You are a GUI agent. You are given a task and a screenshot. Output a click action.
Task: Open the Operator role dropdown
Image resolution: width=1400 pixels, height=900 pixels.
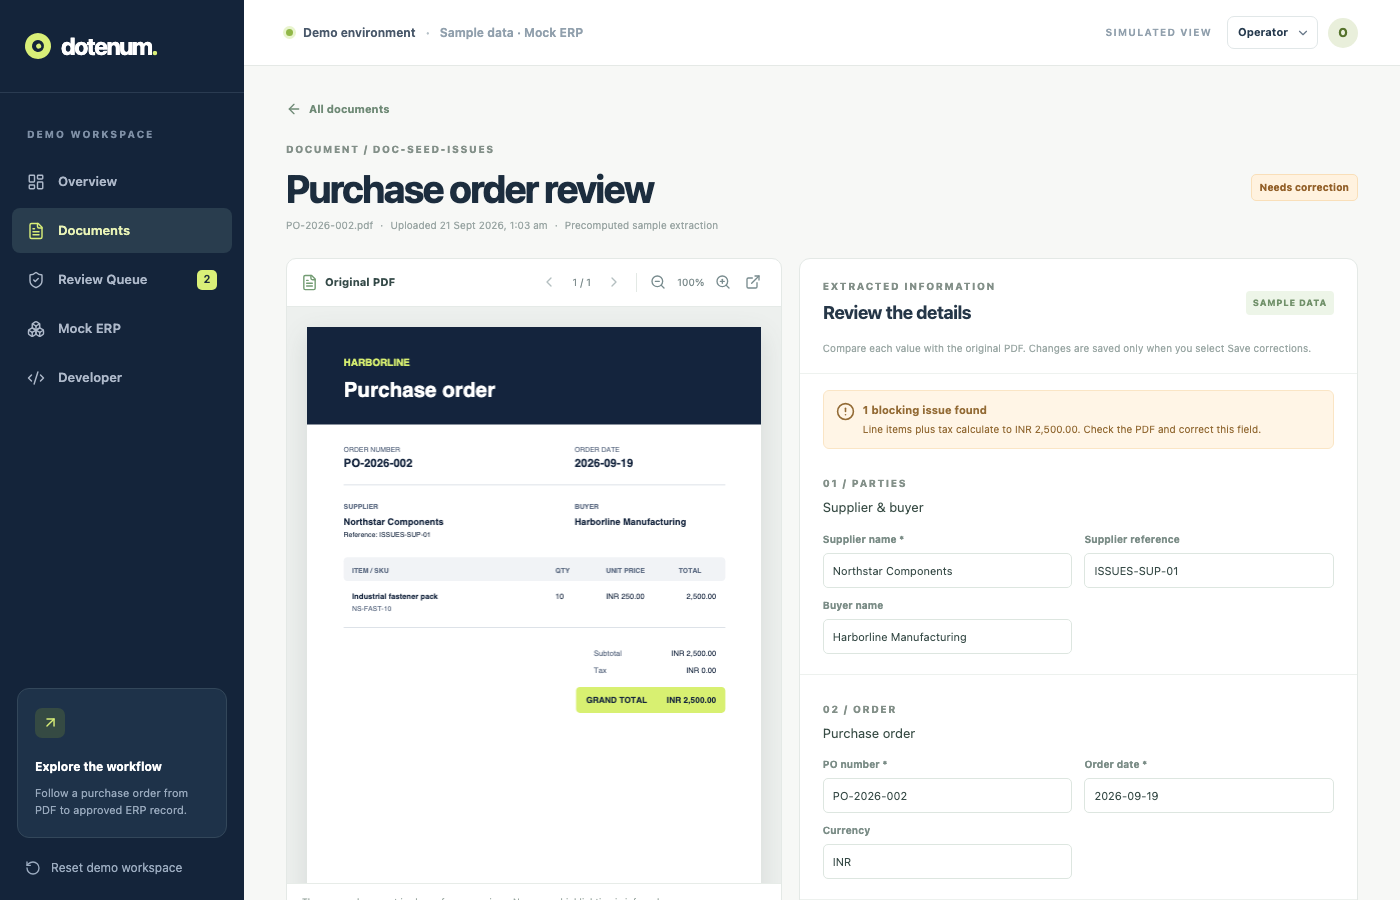click(x=1272, y=33)
